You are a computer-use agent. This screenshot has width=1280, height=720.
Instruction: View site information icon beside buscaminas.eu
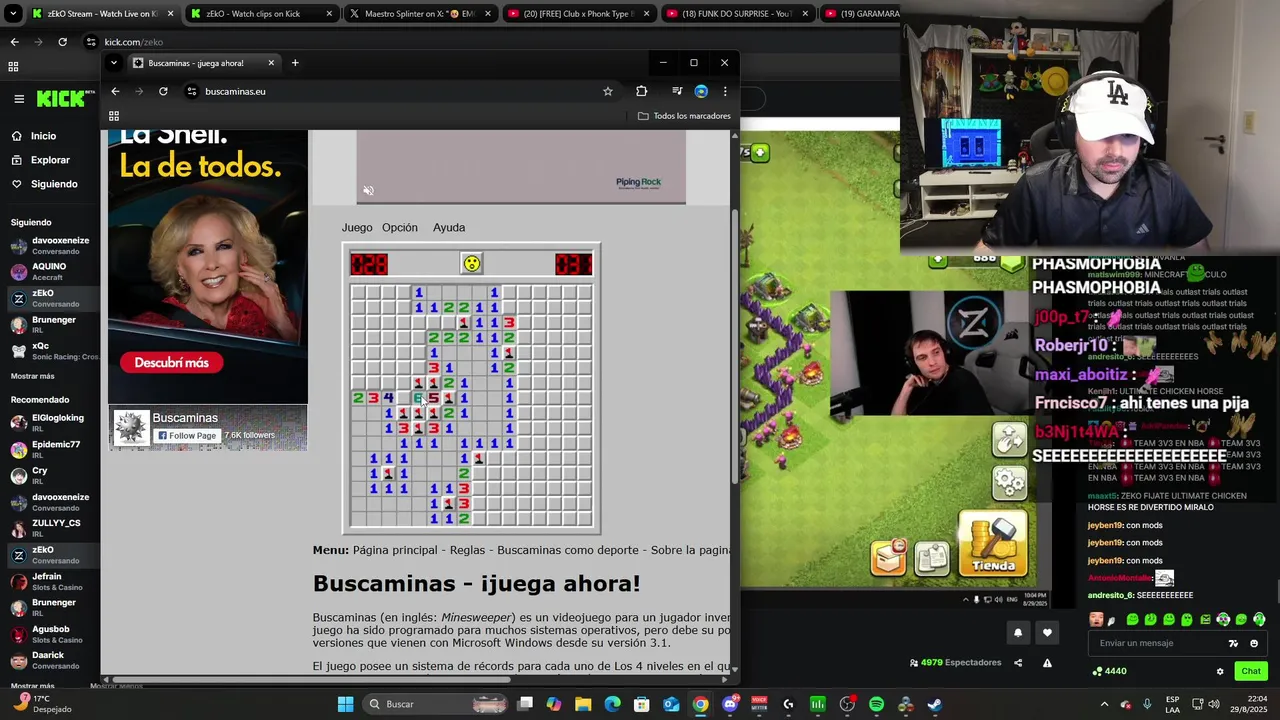pyautogui.click(x=191, y=91)
